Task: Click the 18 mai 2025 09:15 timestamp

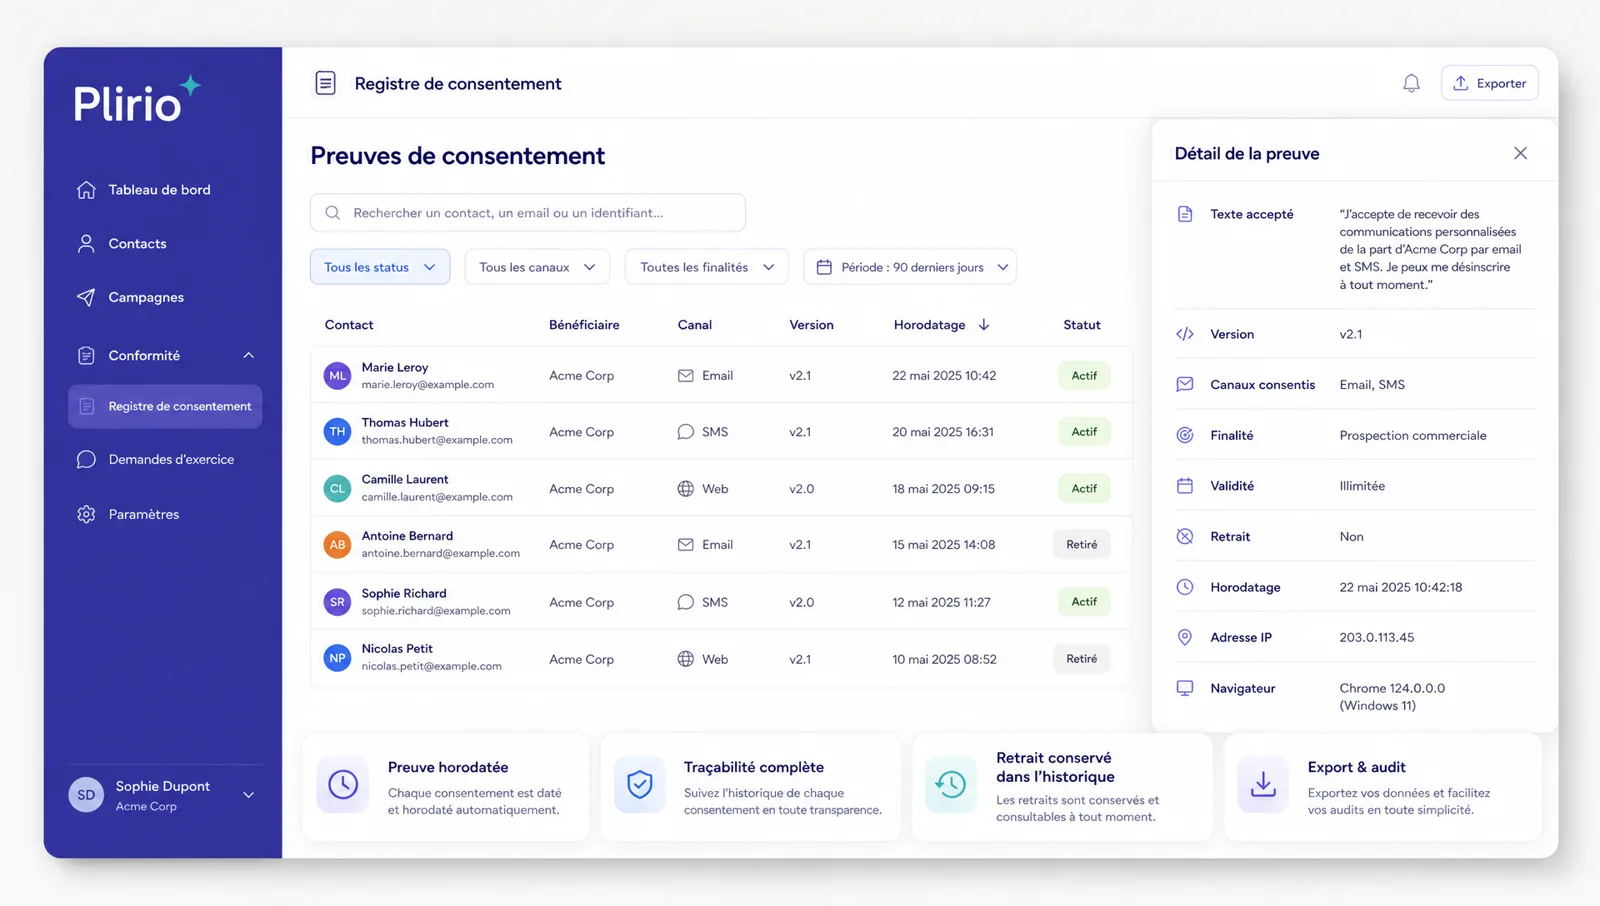Action: click(943, 489)
